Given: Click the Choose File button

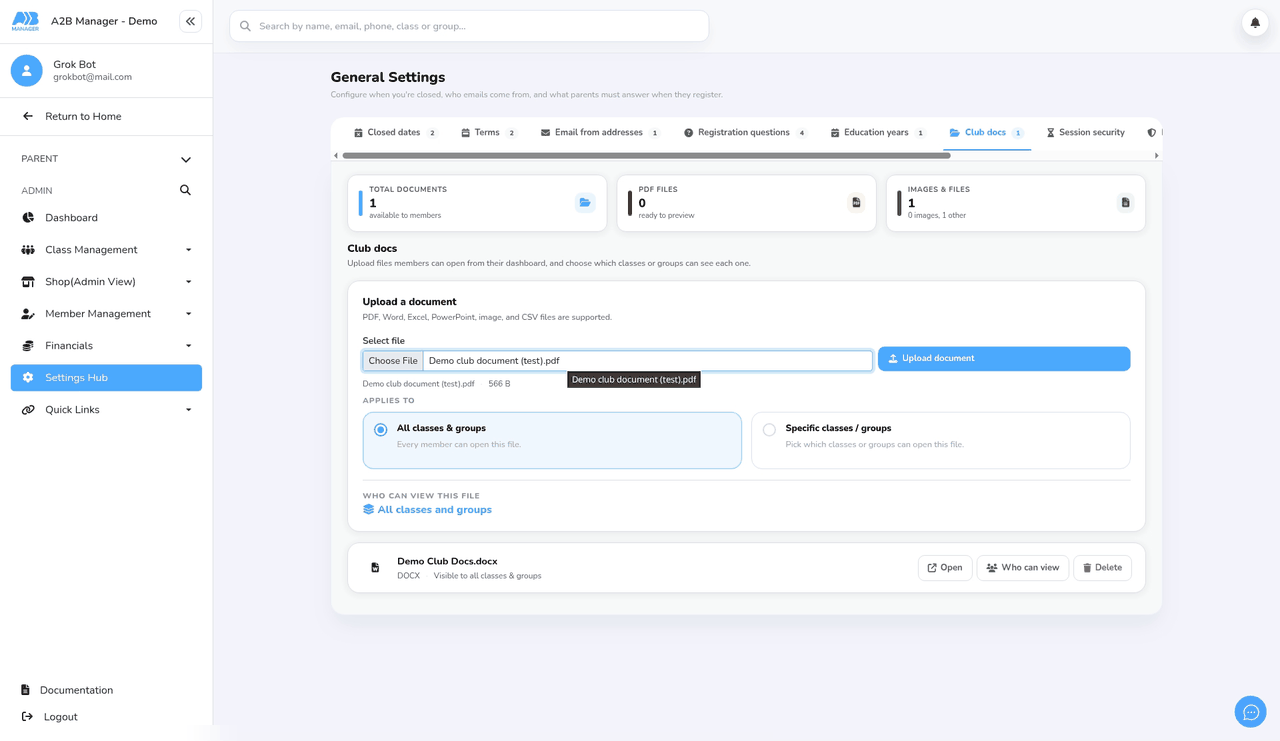Looking at the screenshot, I should [x=393, y=361].
